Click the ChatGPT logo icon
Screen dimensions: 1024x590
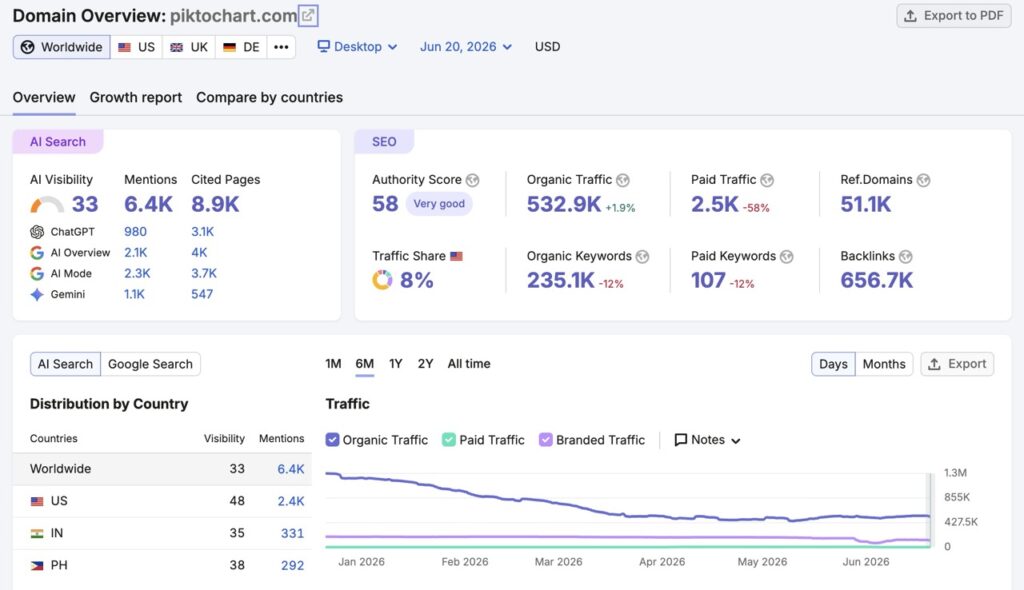(x=37, y=232)
